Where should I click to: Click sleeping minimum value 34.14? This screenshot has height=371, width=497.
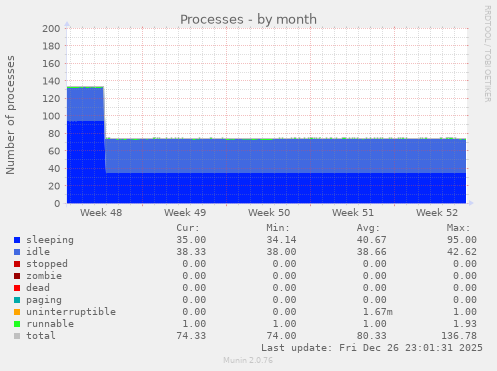click(281, 240)
